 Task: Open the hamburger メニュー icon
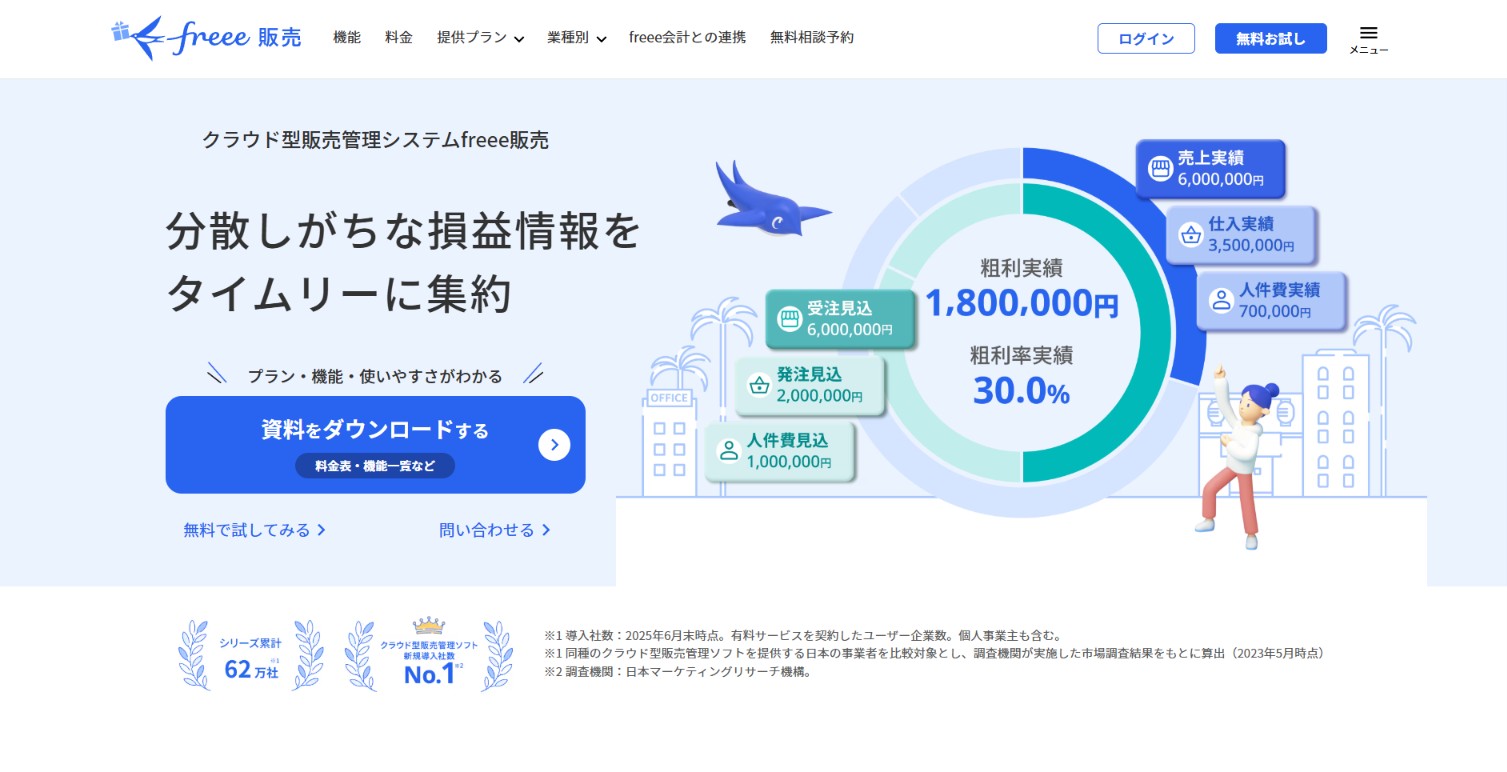[x=1368, y=39]
